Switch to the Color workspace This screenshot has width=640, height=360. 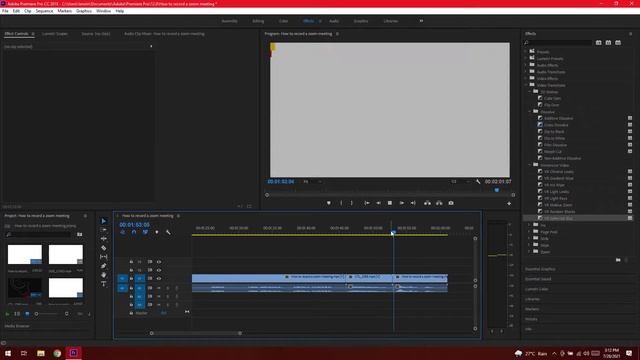tap(284, 21)
